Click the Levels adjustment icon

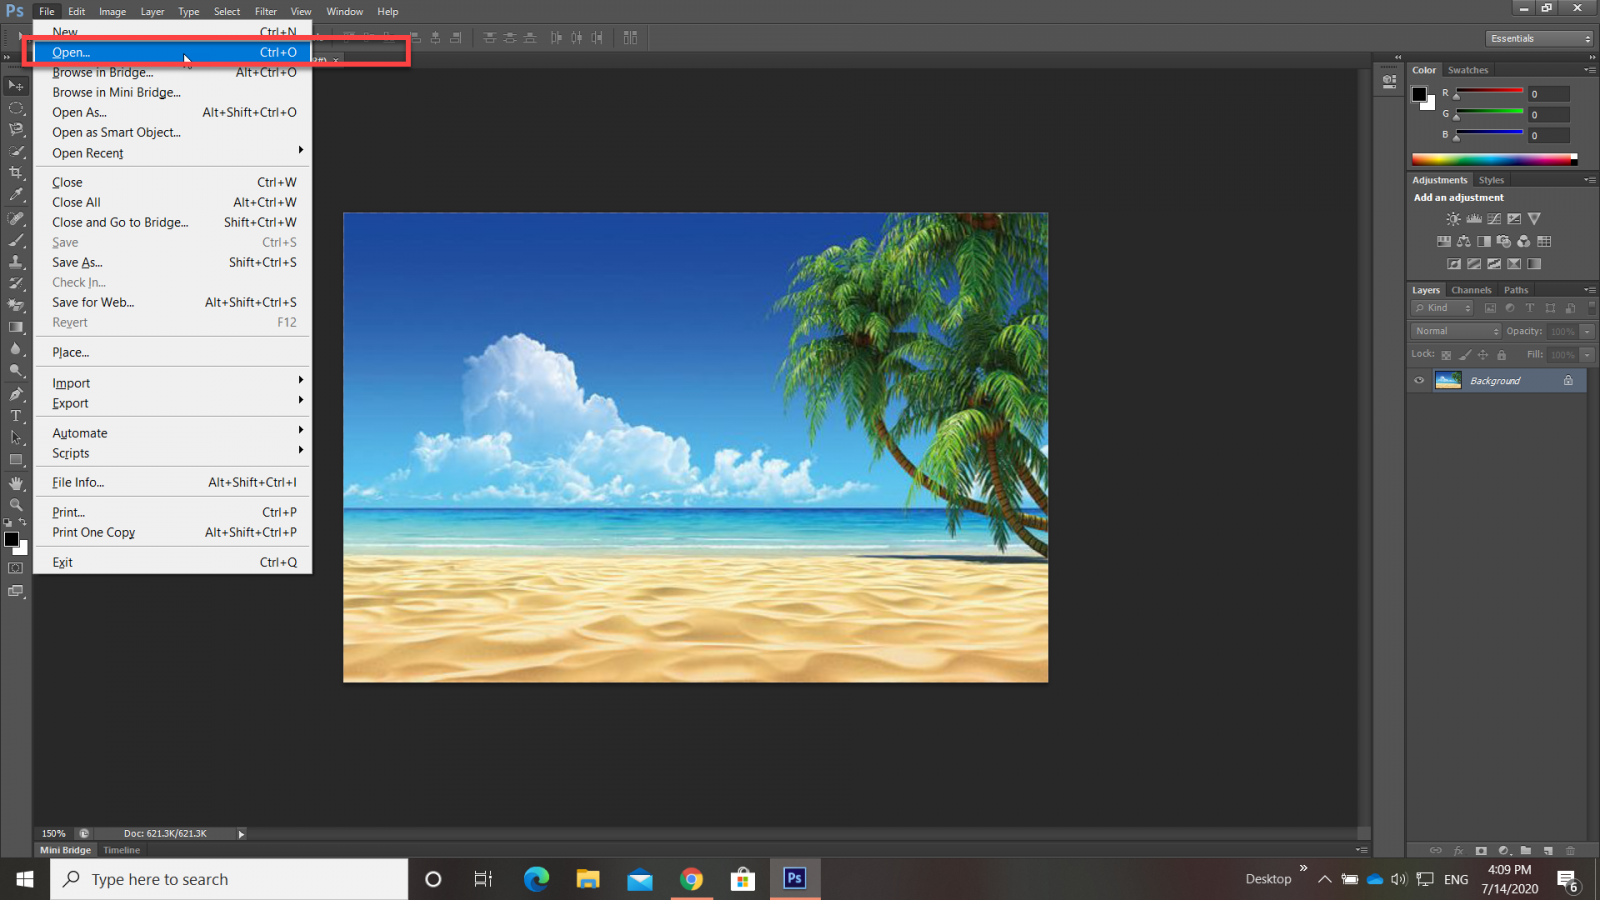pyautogui.click(x=1474, y=219)
